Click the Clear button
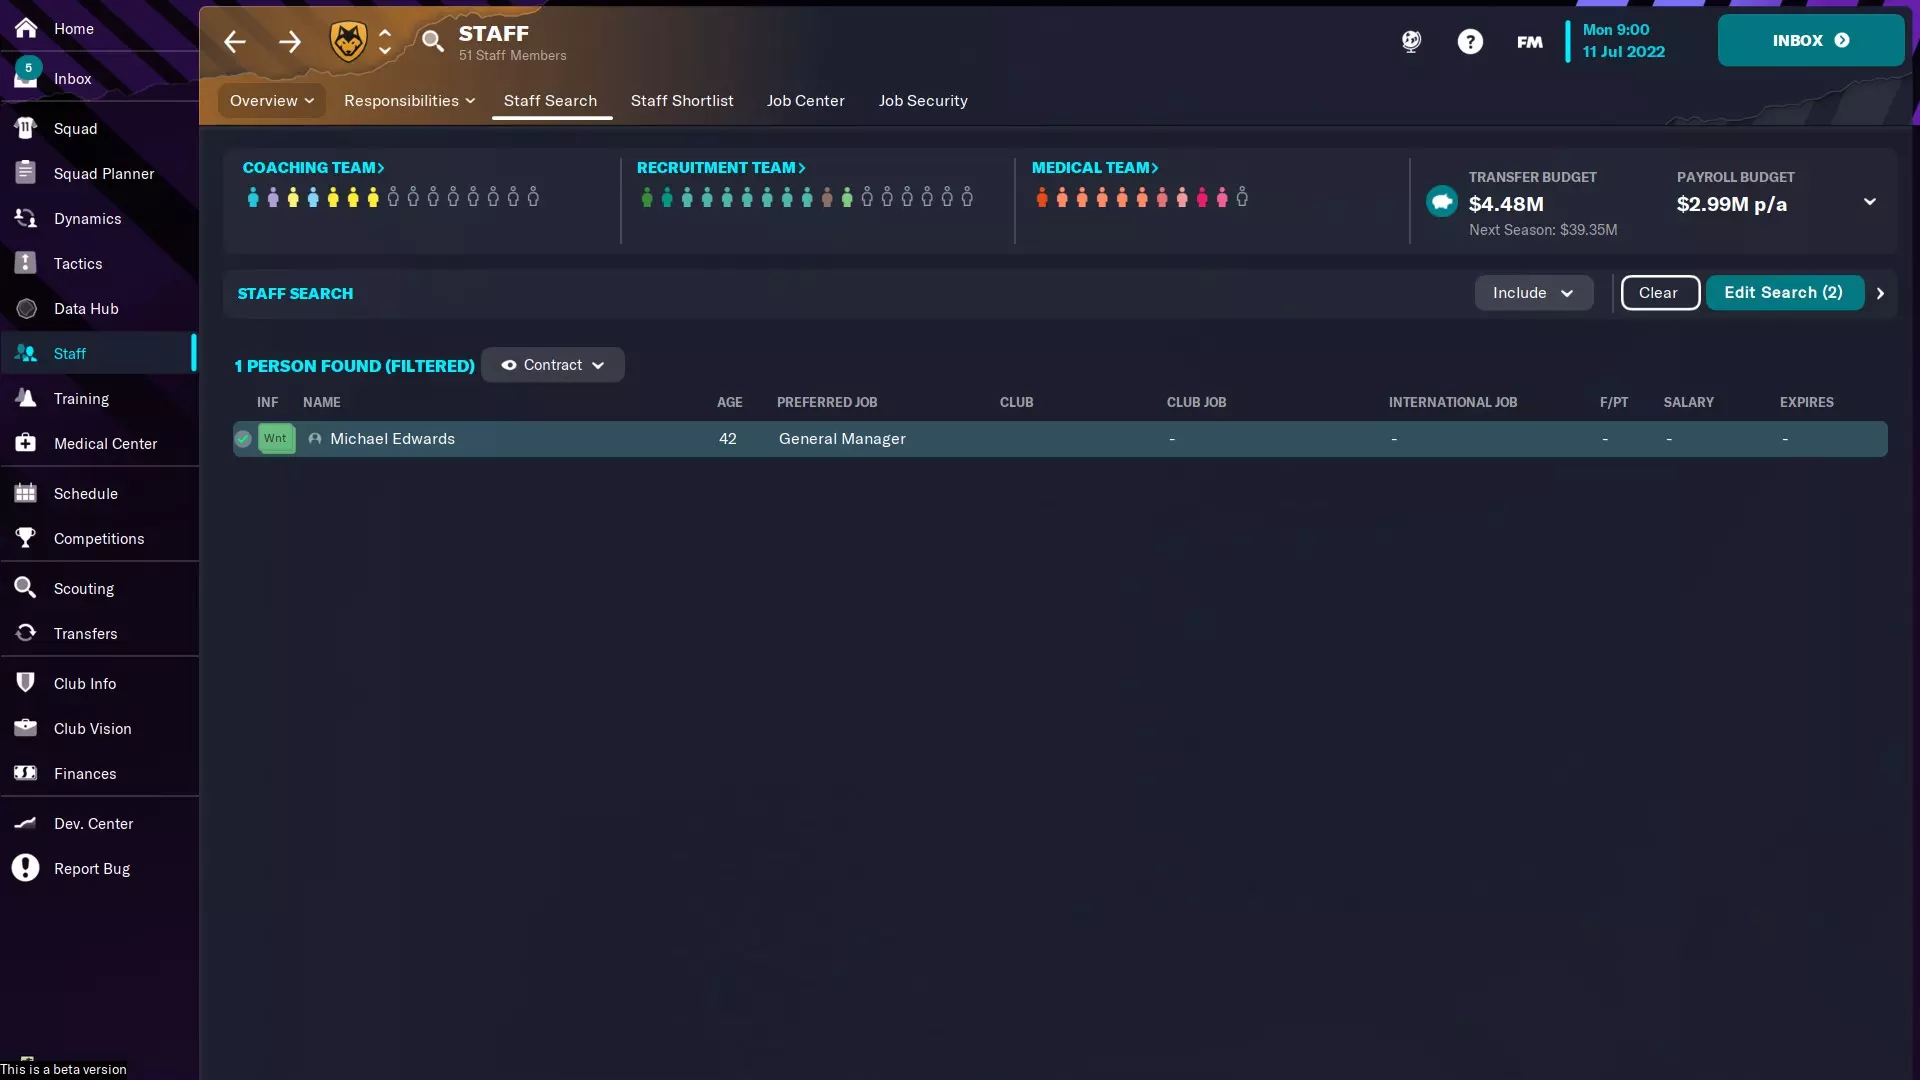 pos(1659,293)
